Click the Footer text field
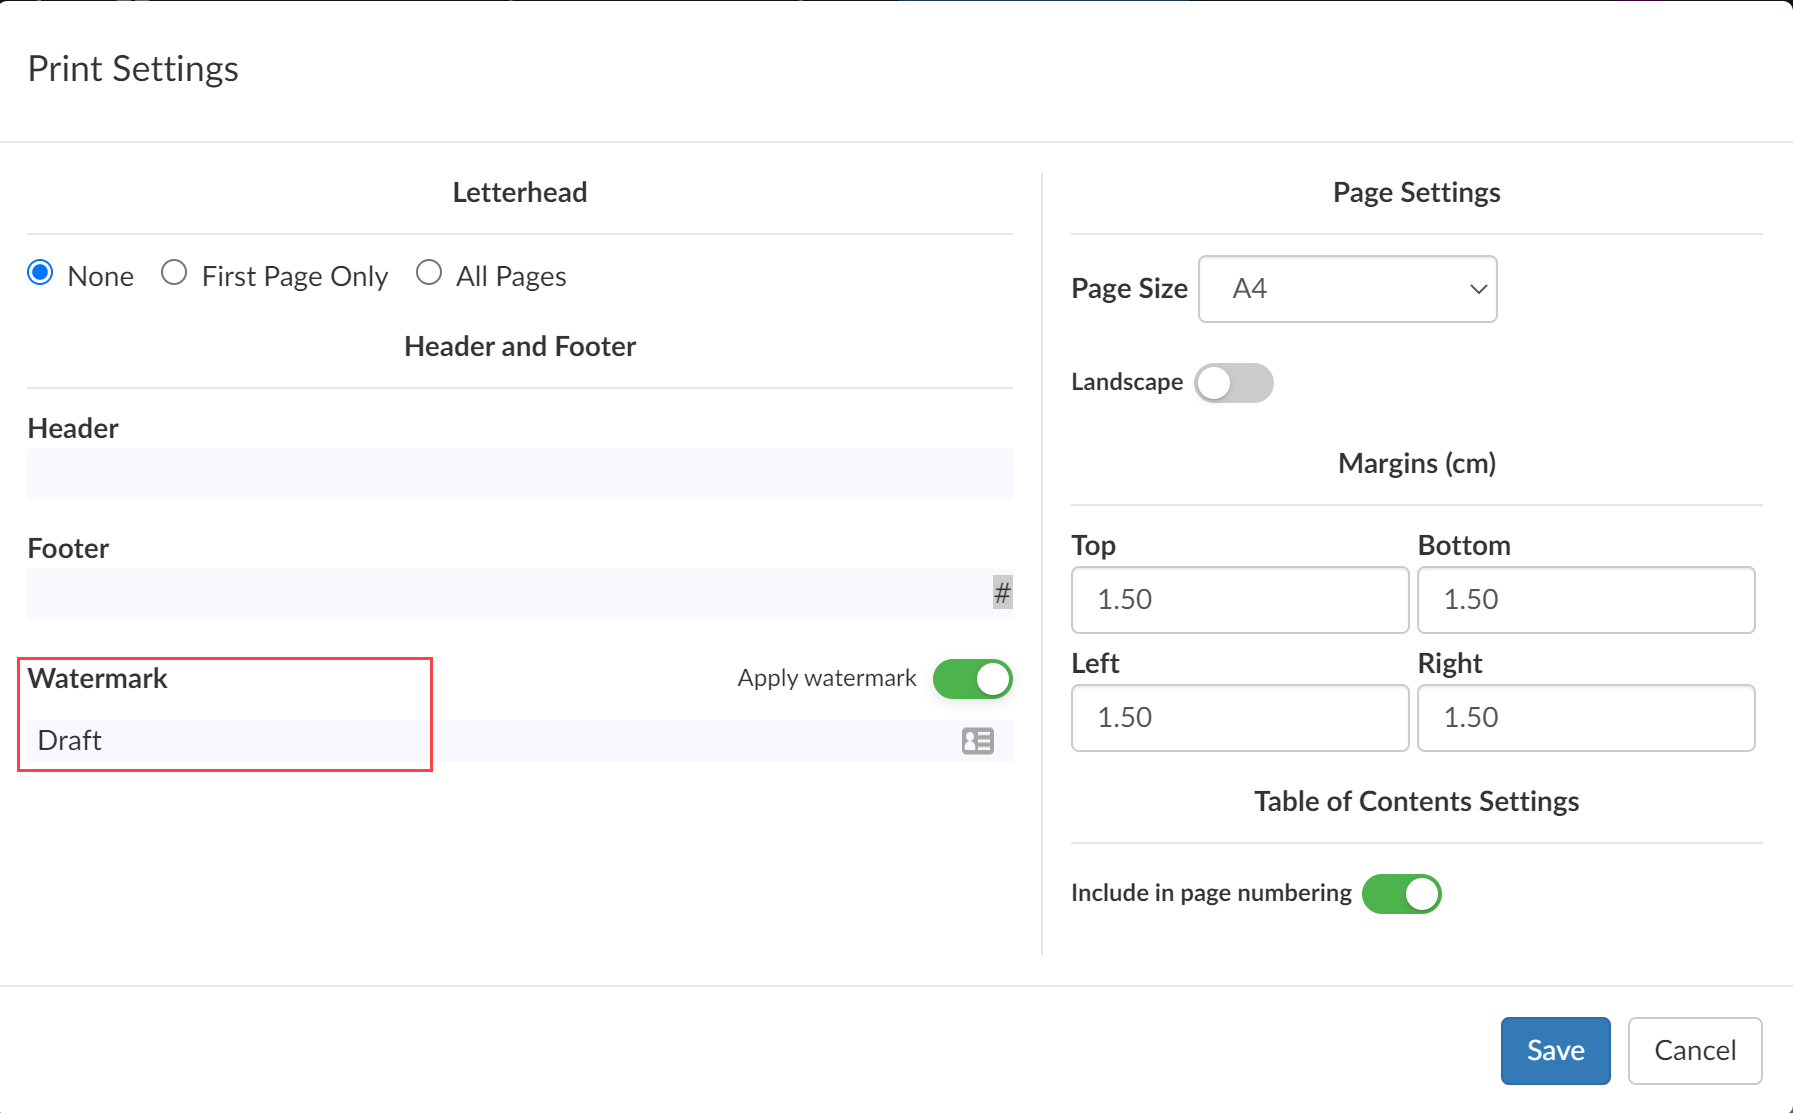Viewport: 1793px width, 1113px height. coord(505,594)
